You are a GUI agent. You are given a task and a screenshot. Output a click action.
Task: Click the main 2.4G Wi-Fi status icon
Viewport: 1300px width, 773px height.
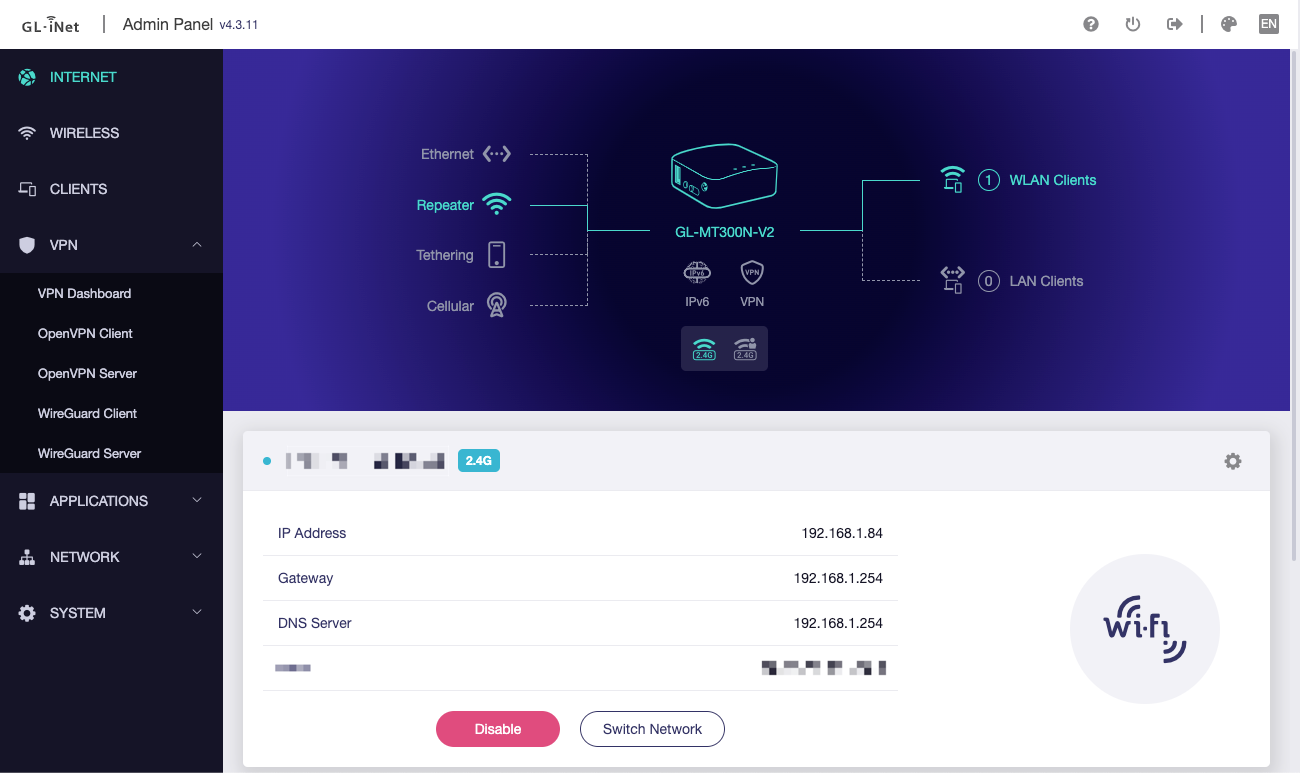tap(704, 348)
